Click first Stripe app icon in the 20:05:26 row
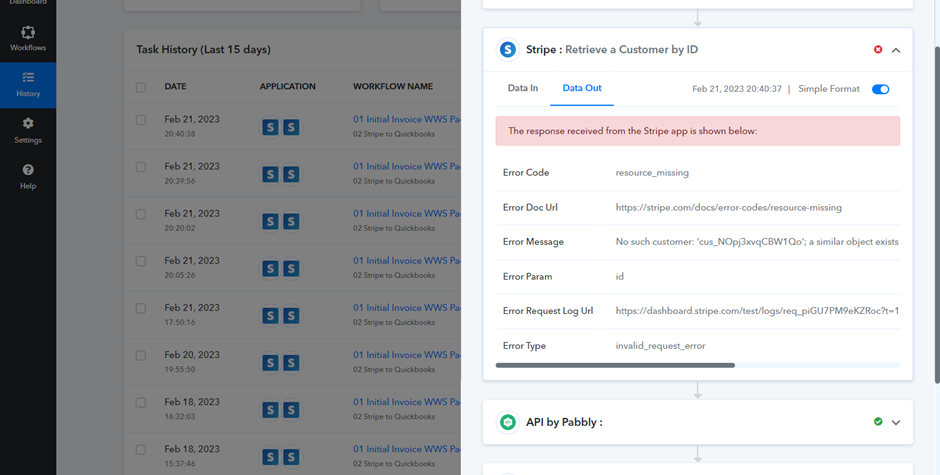Screen dimensions: 940x475 (270, 269)
